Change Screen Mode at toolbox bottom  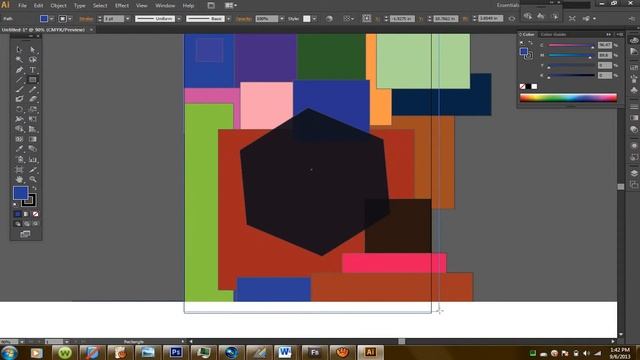[x=25, y=234]
